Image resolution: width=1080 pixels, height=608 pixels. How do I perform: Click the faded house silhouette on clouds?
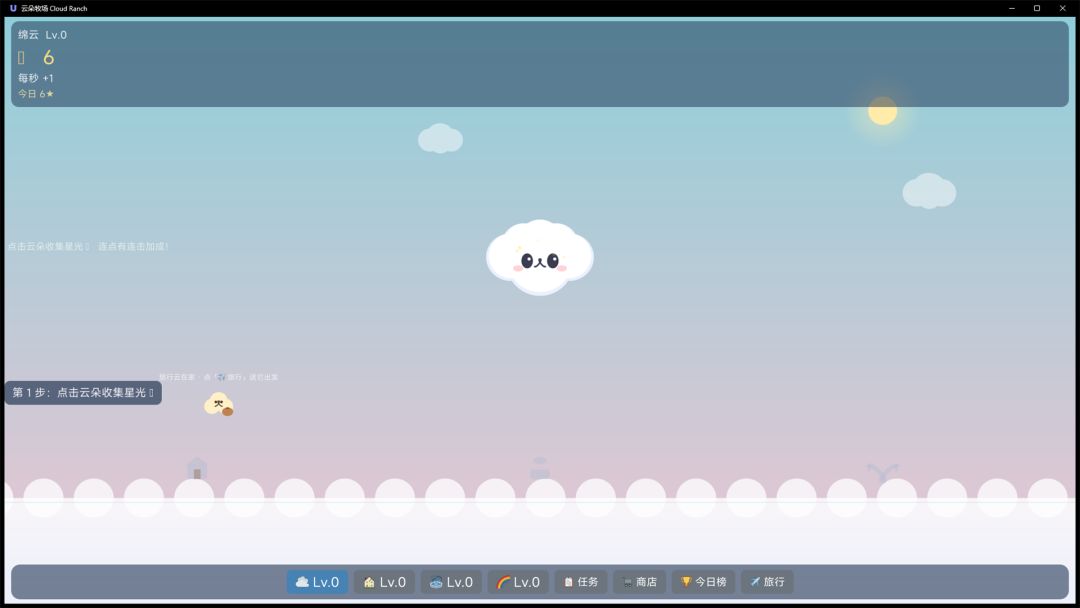[197, 469]
